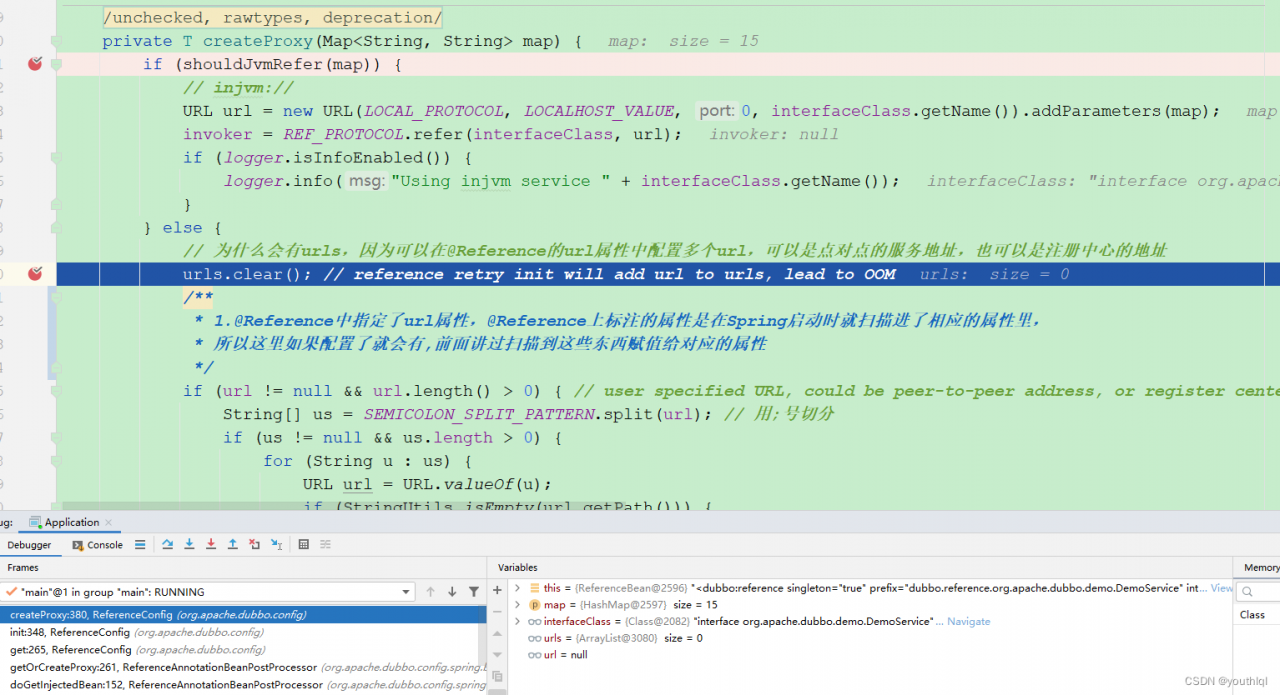
Task: Switch to the Debugger tab
Action: (29, 545)
